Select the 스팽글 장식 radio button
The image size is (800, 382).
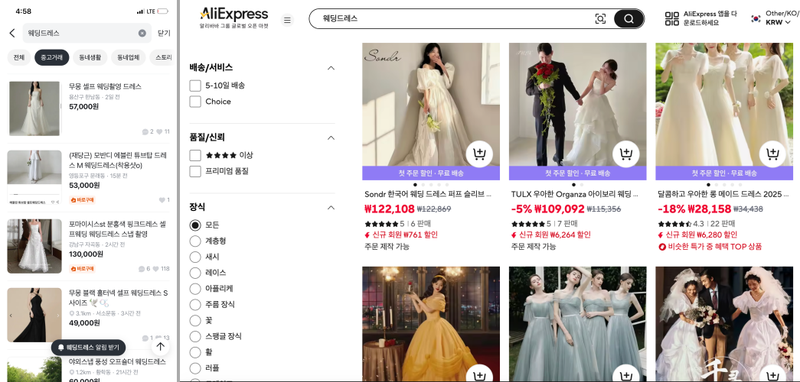(x=195, y=337)
